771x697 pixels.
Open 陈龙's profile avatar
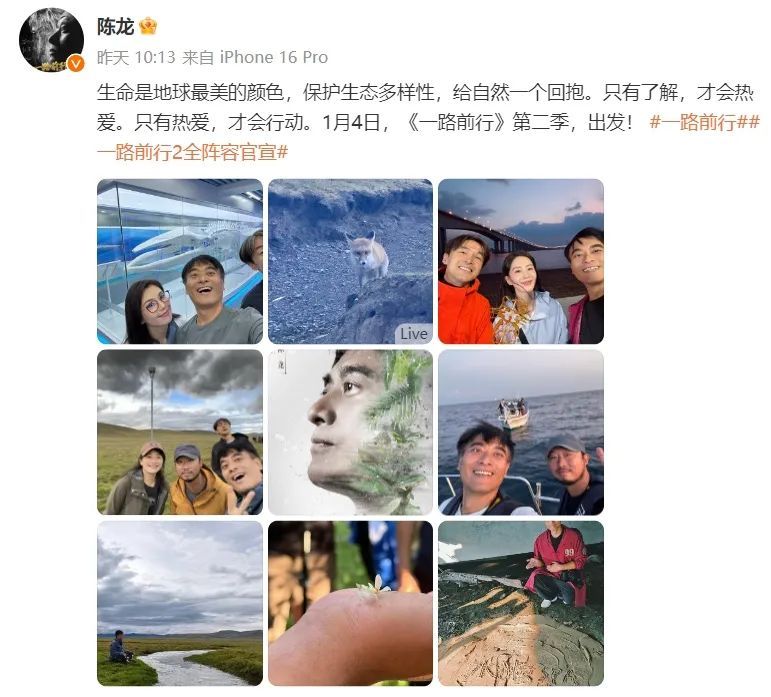pos(51,39)
